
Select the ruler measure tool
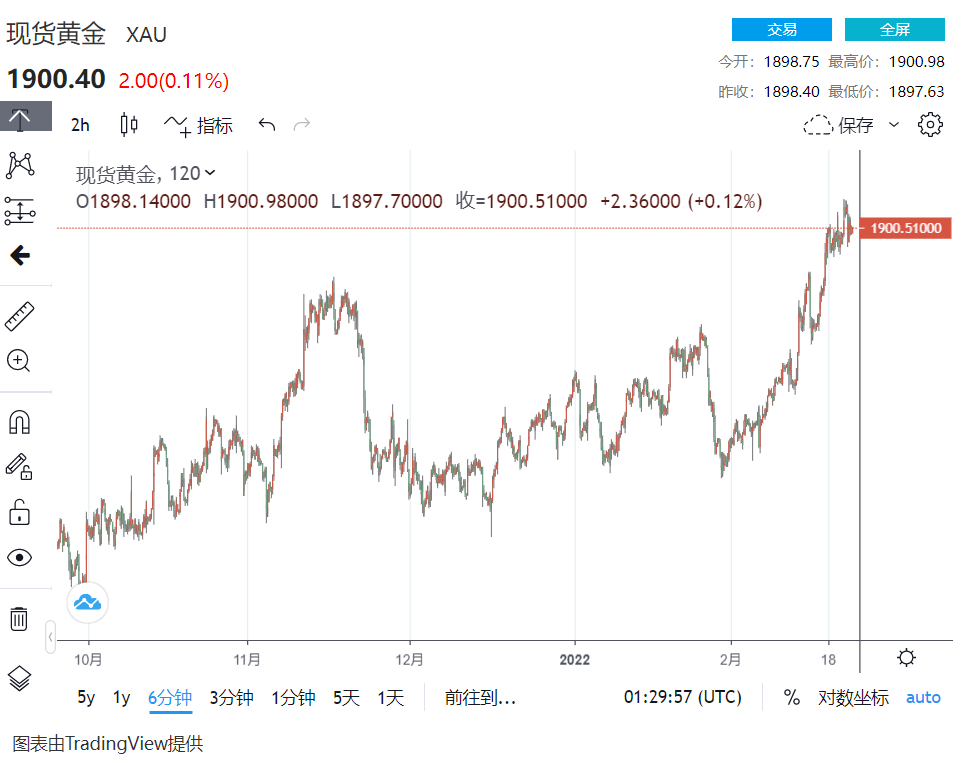pyautogui.click(x=19, y=316)
